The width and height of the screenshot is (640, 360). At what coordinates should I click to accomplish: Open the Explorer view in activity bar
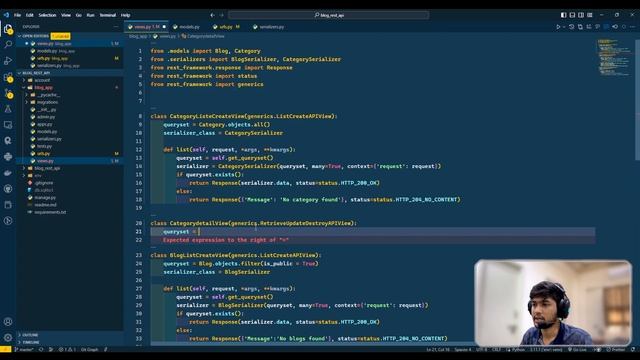[x=8, y=29]
